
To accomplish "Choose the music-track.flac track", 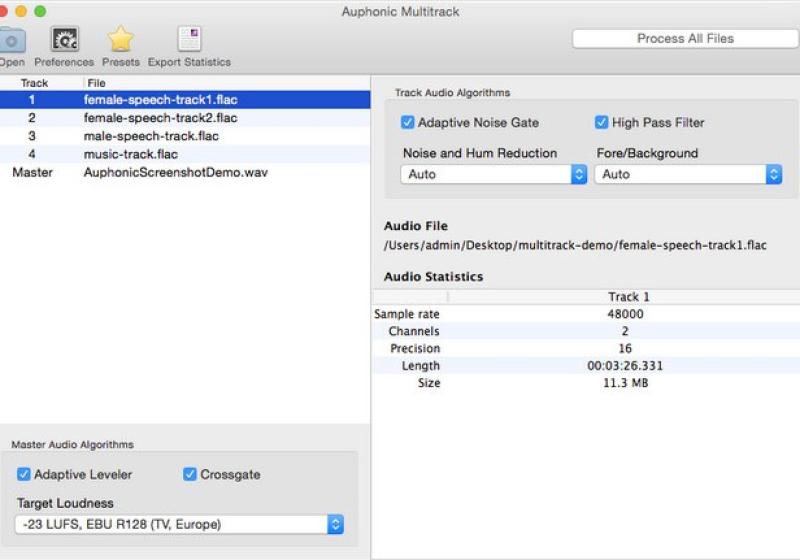I will [x=130, y=154].
